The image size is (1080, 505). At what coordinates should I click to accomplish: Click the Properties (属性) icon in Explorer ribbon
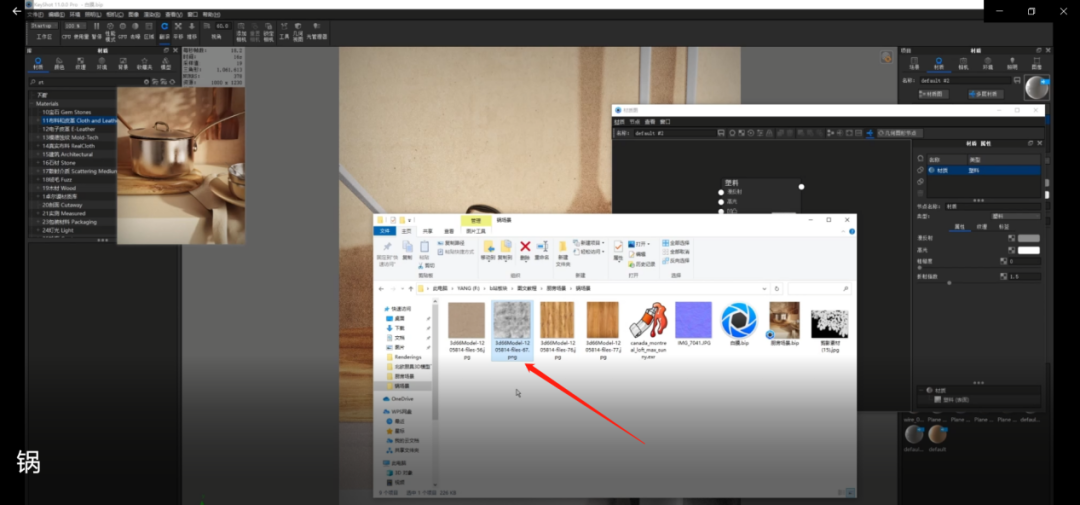coord(618,246)
